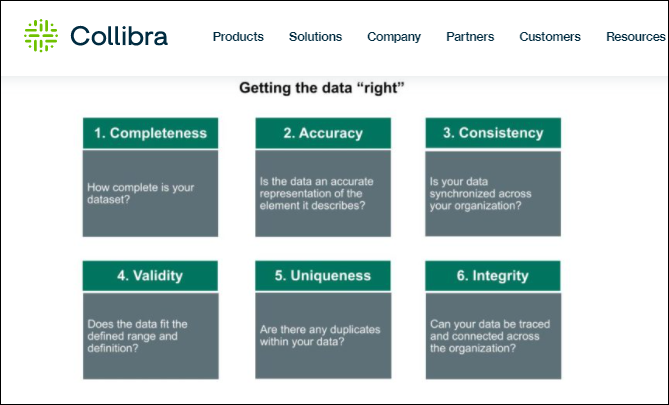669x405 pixels.
Task: Pick the '6. Integrity' header
Action: [493, 275]
